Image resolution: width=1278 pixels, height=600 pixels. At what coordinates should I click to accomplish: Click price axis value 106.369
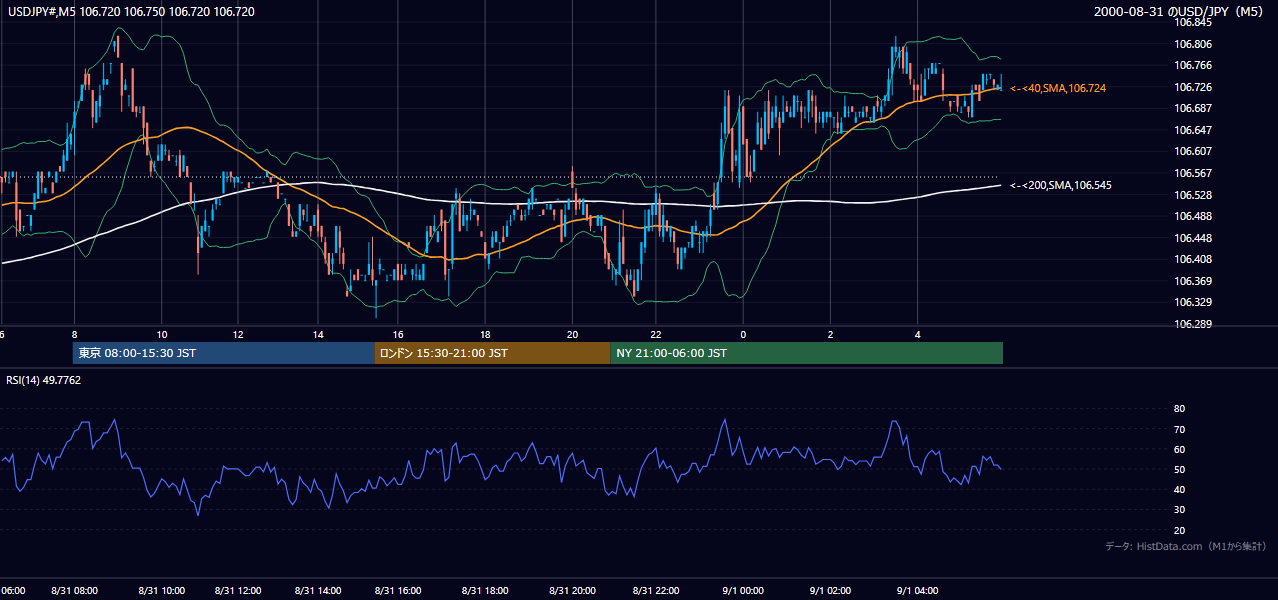[1193, 281]
